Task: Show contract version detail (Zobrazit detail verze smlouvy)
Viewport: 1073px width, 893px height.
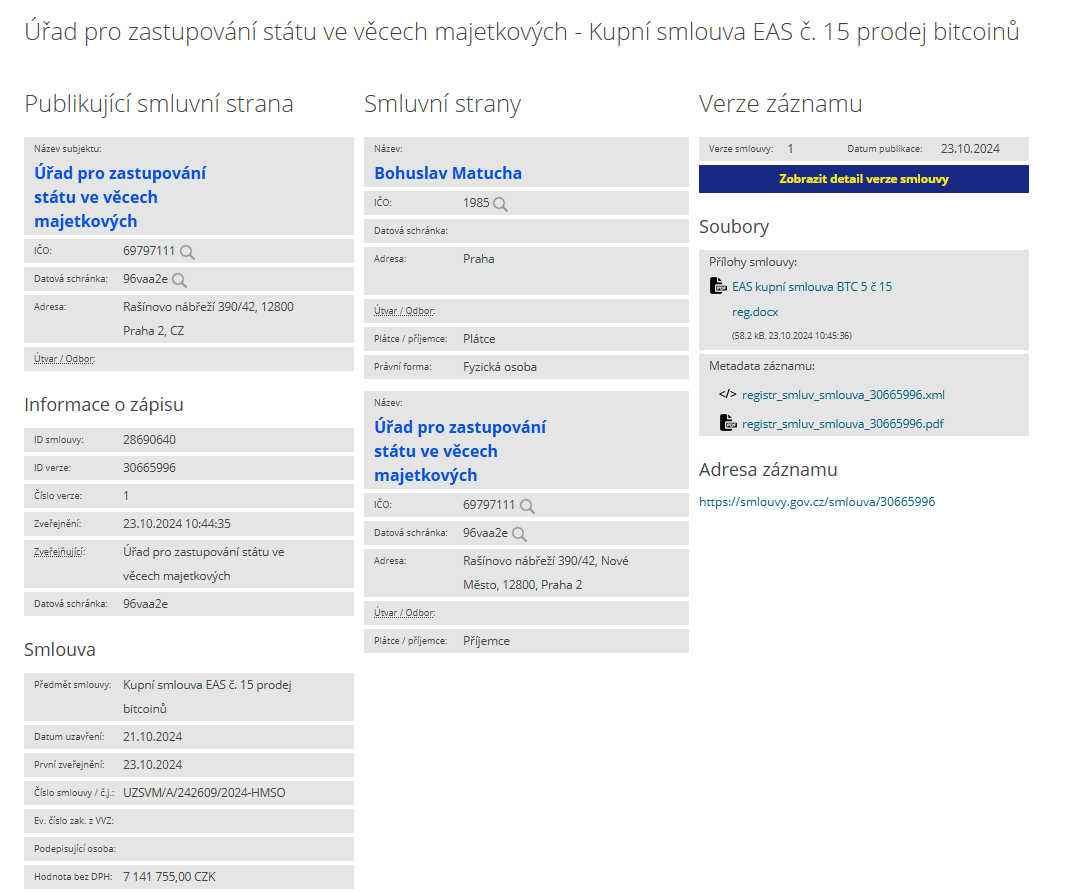Action: coord(864,179)
